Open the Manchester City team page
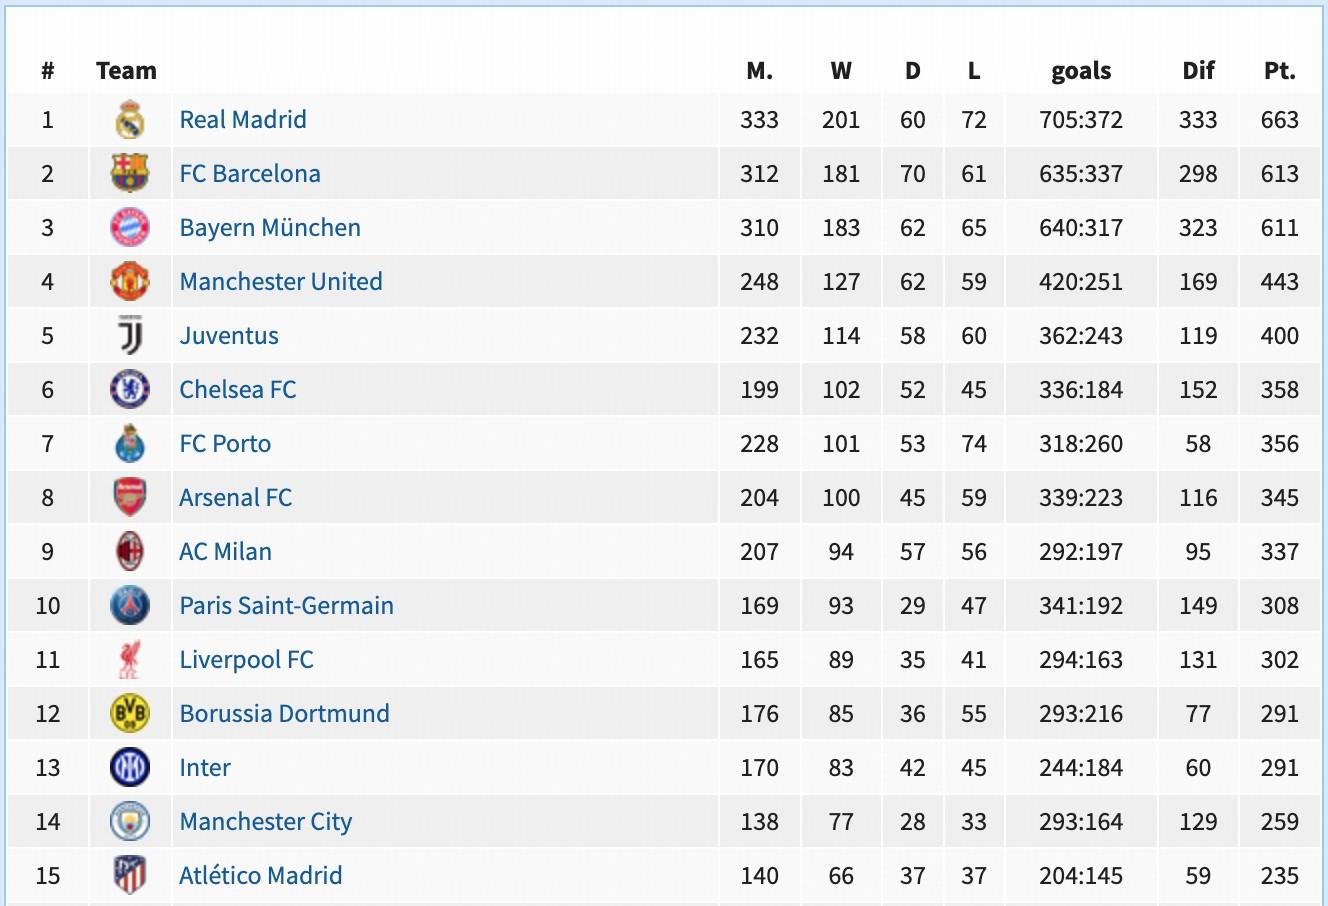This screenshot has height=906, width=1328. [265, 822]
